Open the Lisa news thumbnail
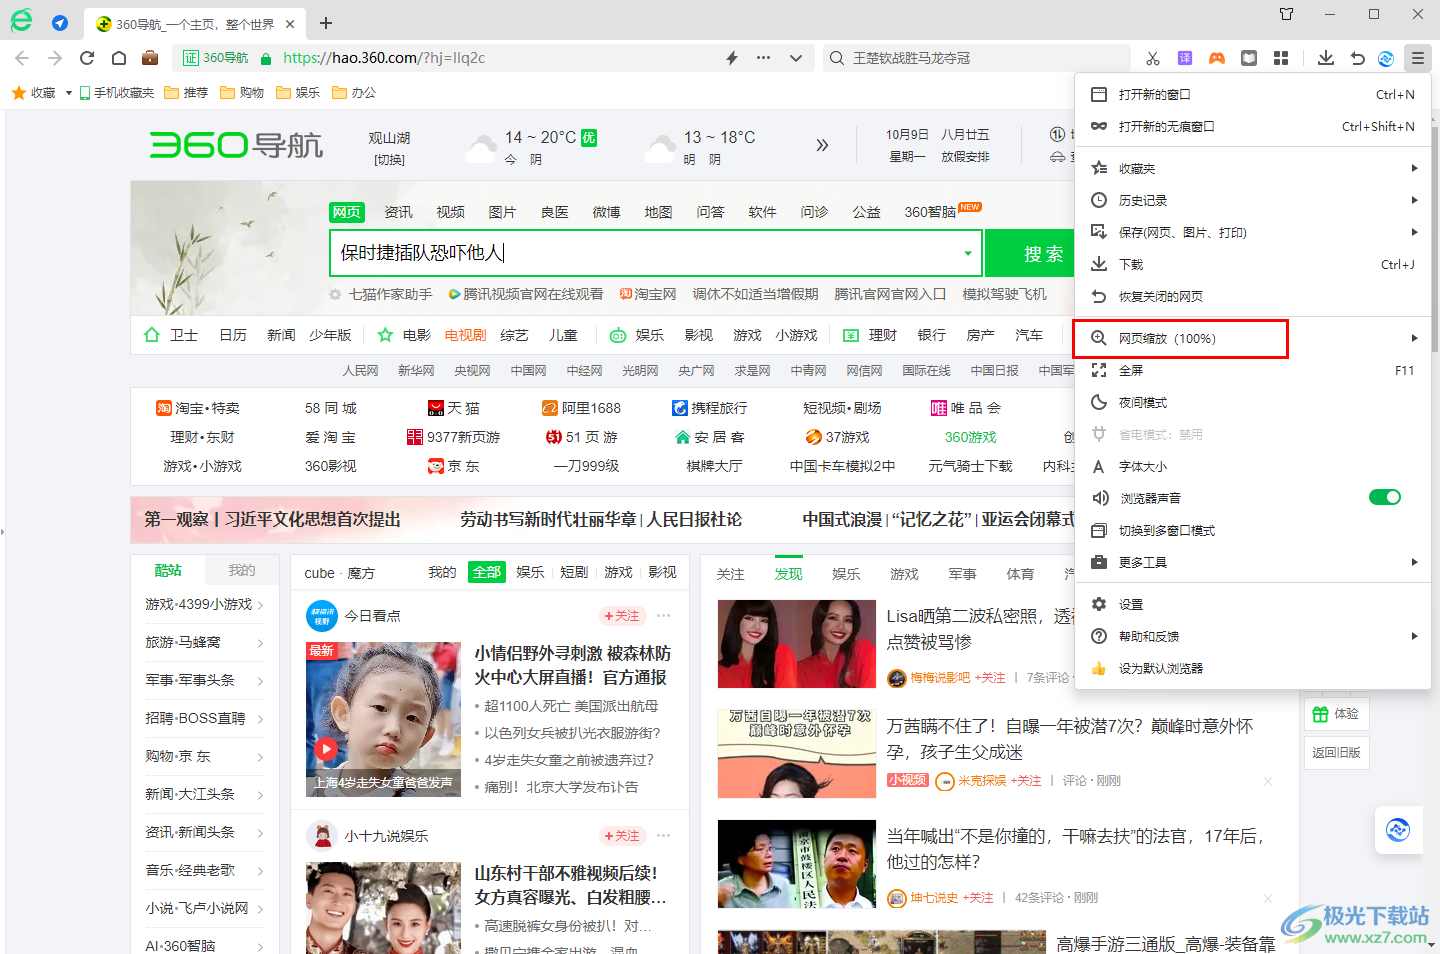Image resolution: width=1440 pixels, height=954 pixels. (797, 644)
